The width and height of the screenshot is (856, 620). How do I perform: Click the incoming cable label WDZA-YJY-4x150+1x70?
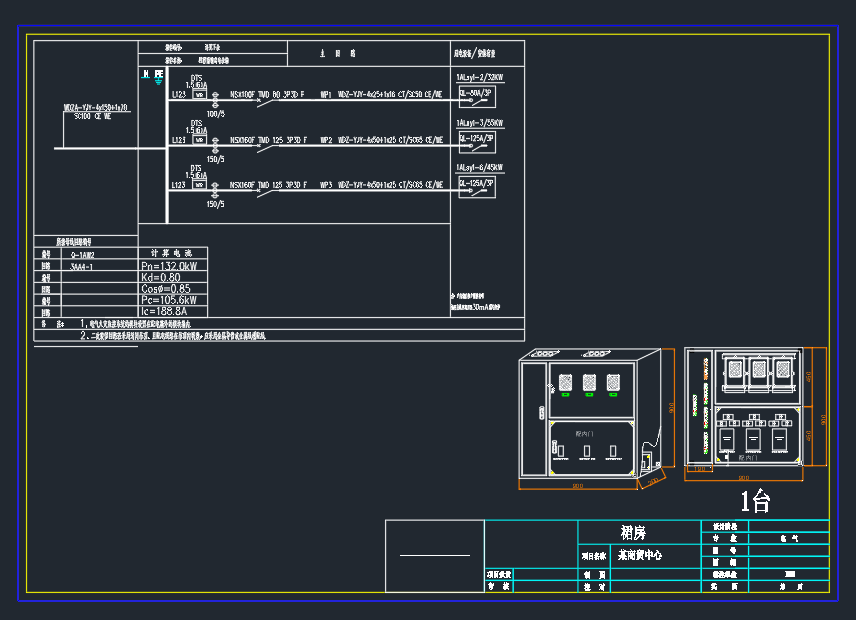pos(96,108)
